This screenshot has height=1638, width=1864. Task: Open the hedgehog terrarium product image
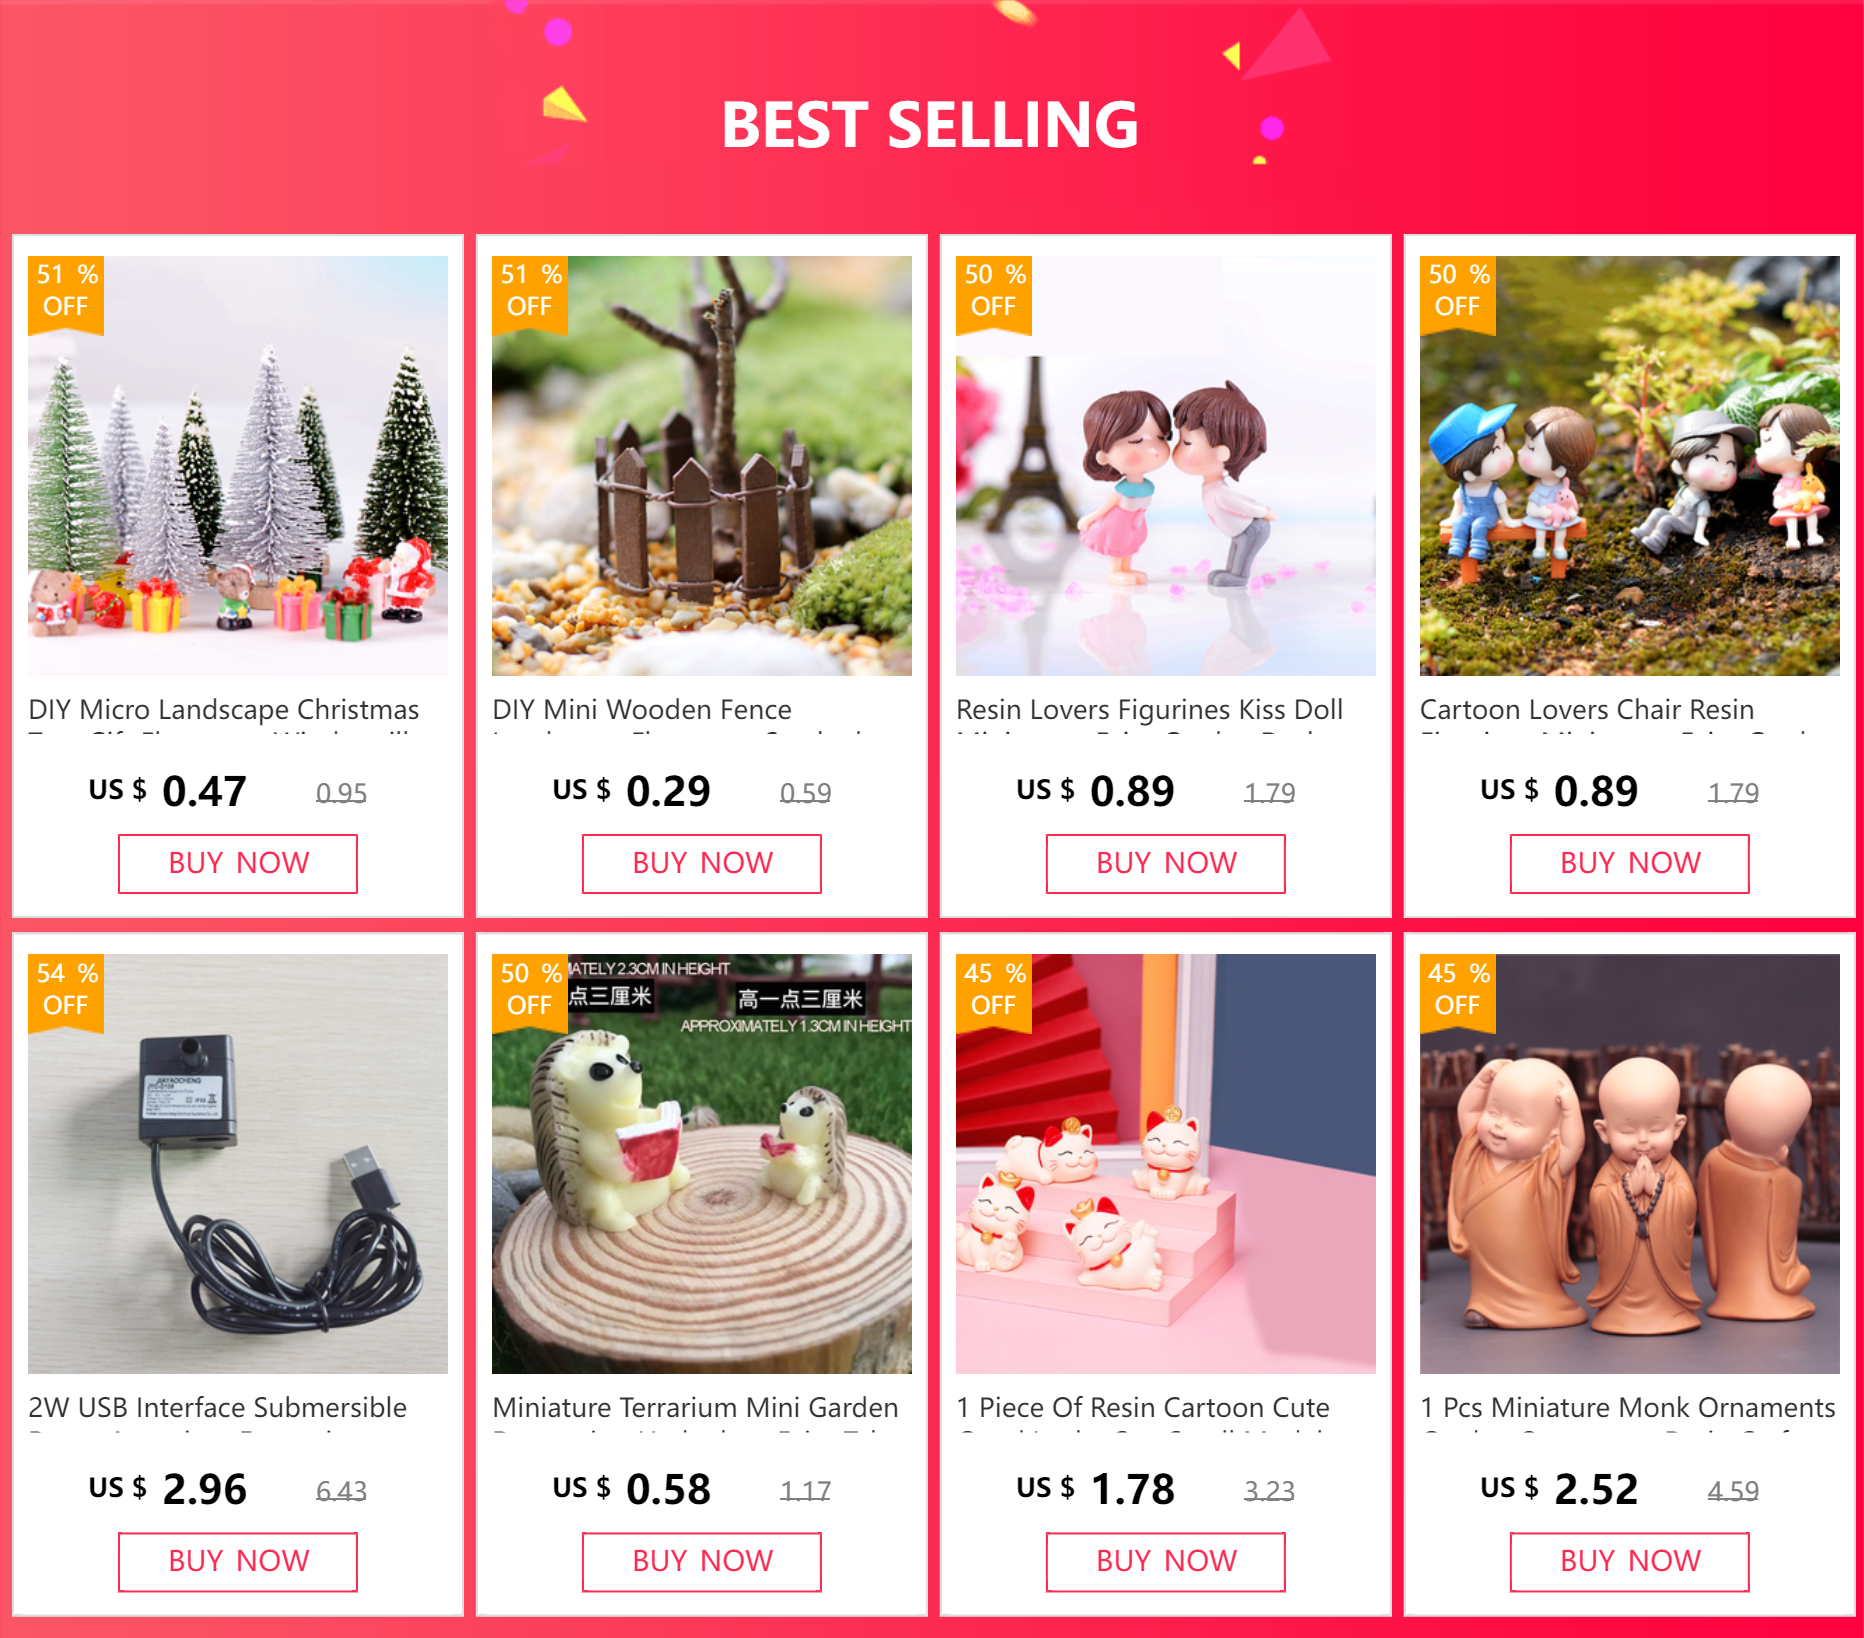pyautogui.click(x=702, y=1164)
